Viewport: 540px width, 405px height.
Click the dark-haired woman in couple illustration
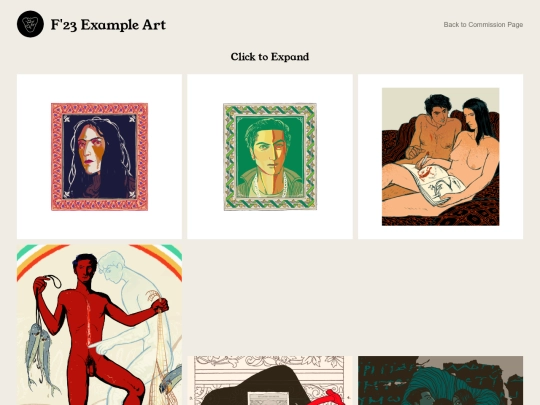coord(474,146)
